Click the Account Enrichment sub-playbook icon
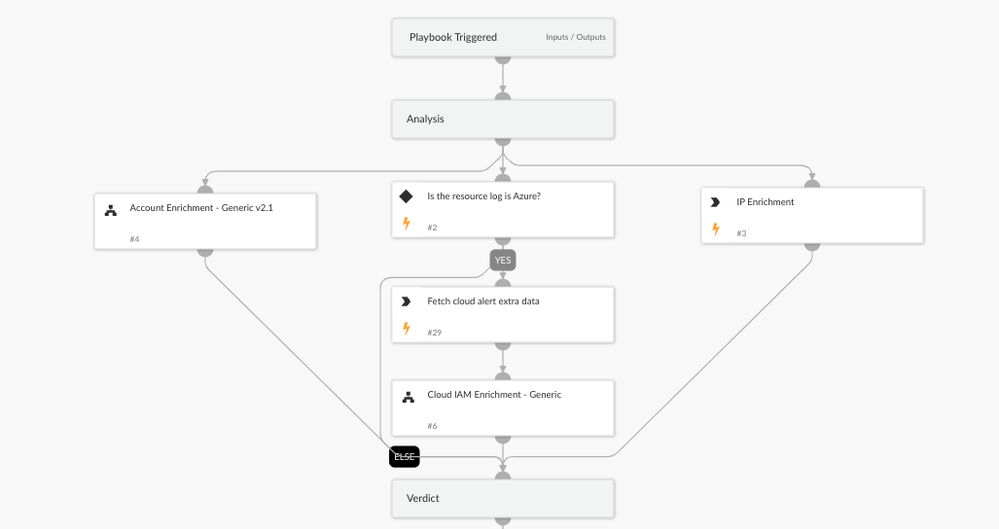Image resolution: width=999 pixels, height=529 pixels. point(111,210)
